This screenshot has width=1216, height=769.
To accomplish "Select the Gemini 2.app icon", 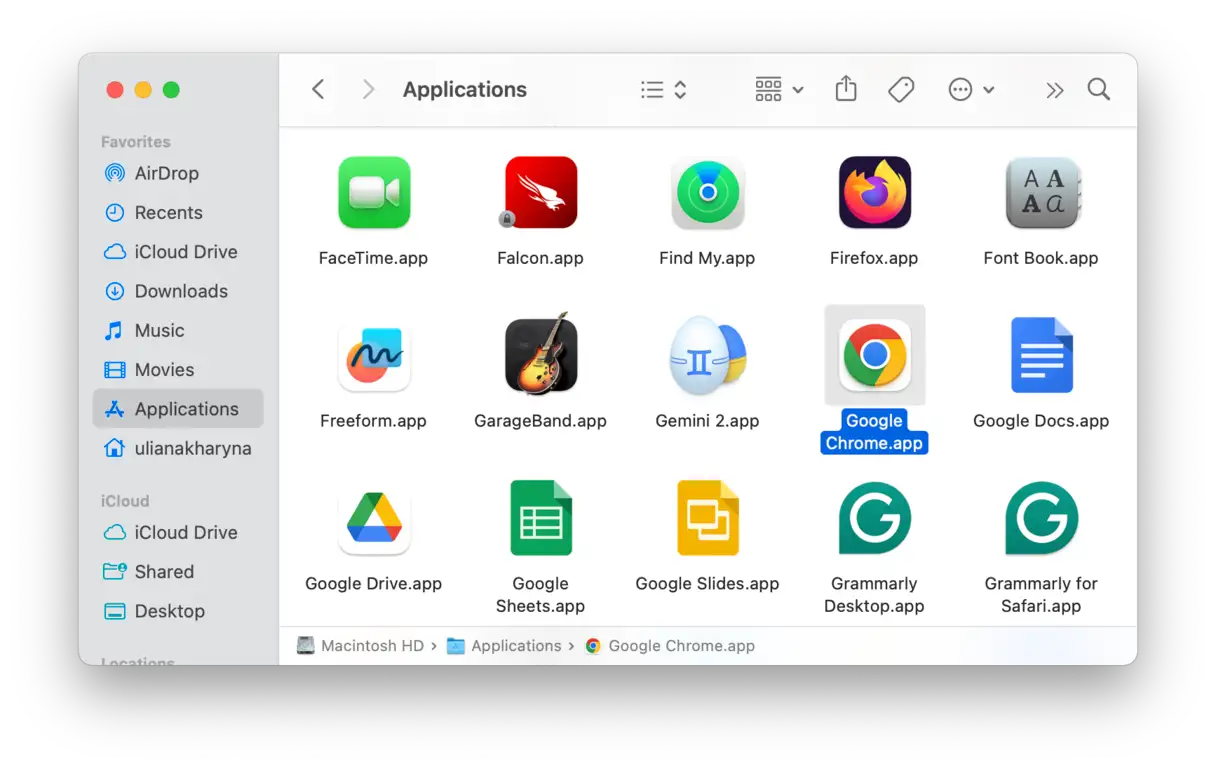I will coord(708,356).
